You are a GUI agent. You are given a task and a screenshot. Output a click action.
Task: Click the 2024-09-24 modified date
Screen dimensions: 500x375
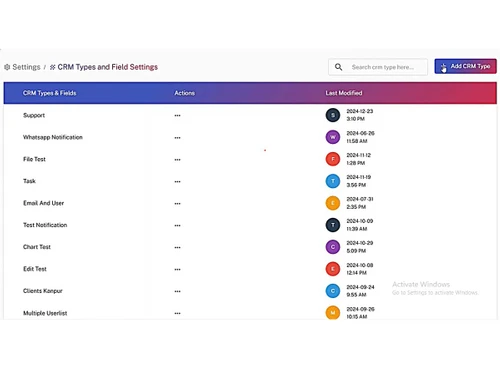pos(360,287)
